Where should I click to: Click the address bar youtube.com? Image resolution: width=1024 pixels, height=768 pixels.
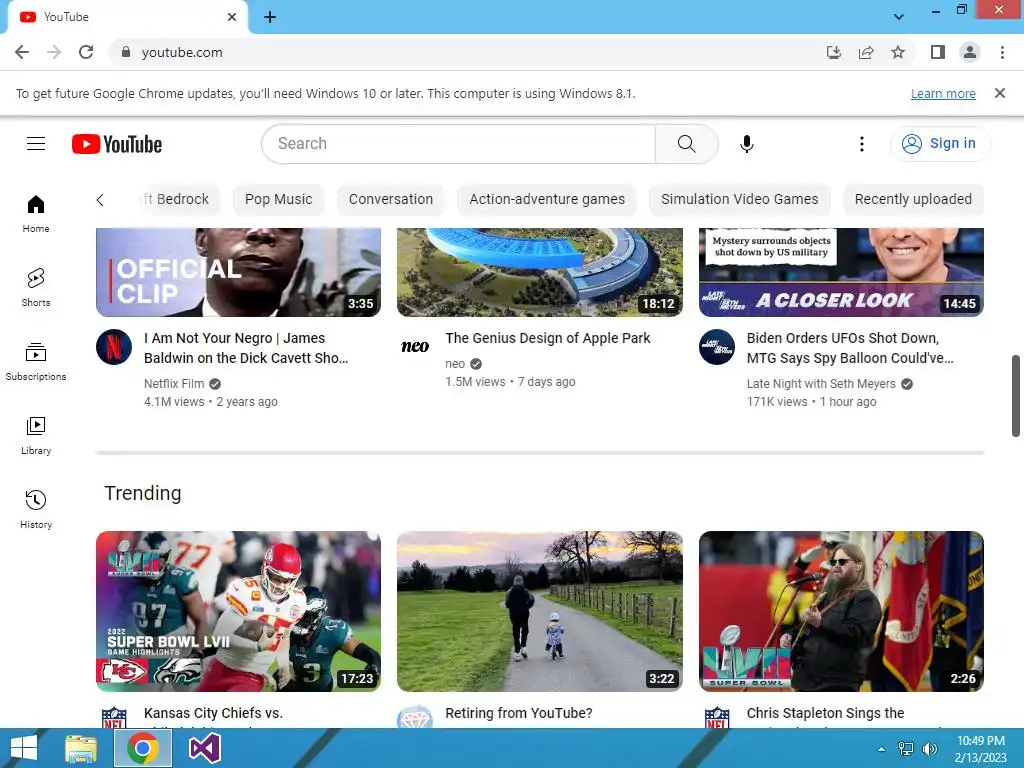point(182,52)
